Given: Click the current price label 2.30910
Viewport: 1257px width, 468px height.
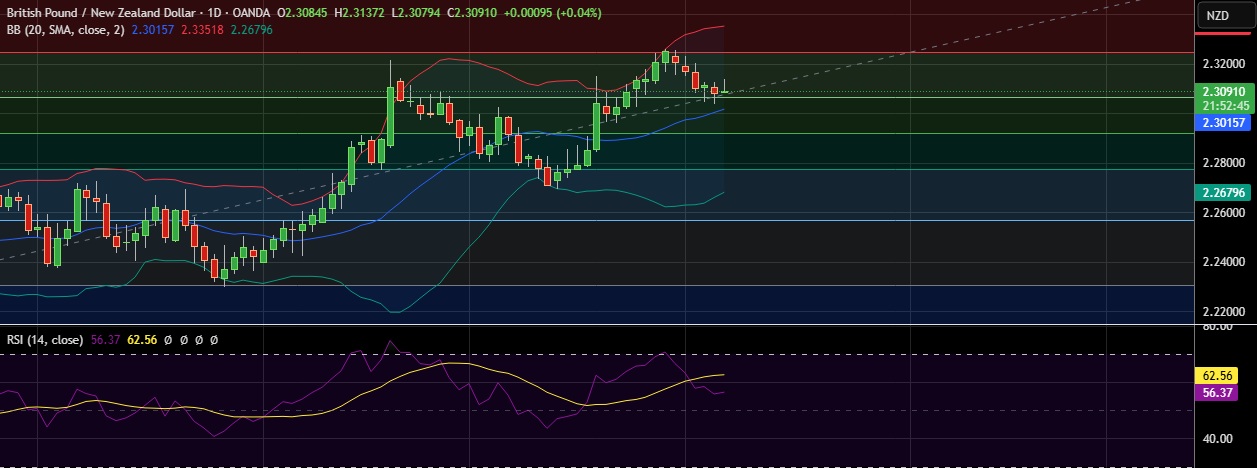Looking at the screenshot, I should click(1223, 91).
